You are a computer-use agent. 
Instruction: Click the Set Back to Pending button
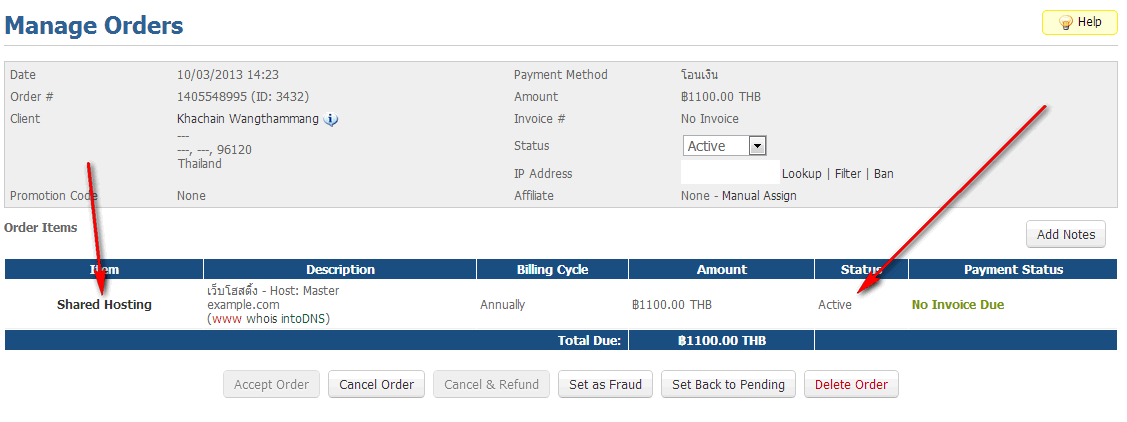(728, 385)
